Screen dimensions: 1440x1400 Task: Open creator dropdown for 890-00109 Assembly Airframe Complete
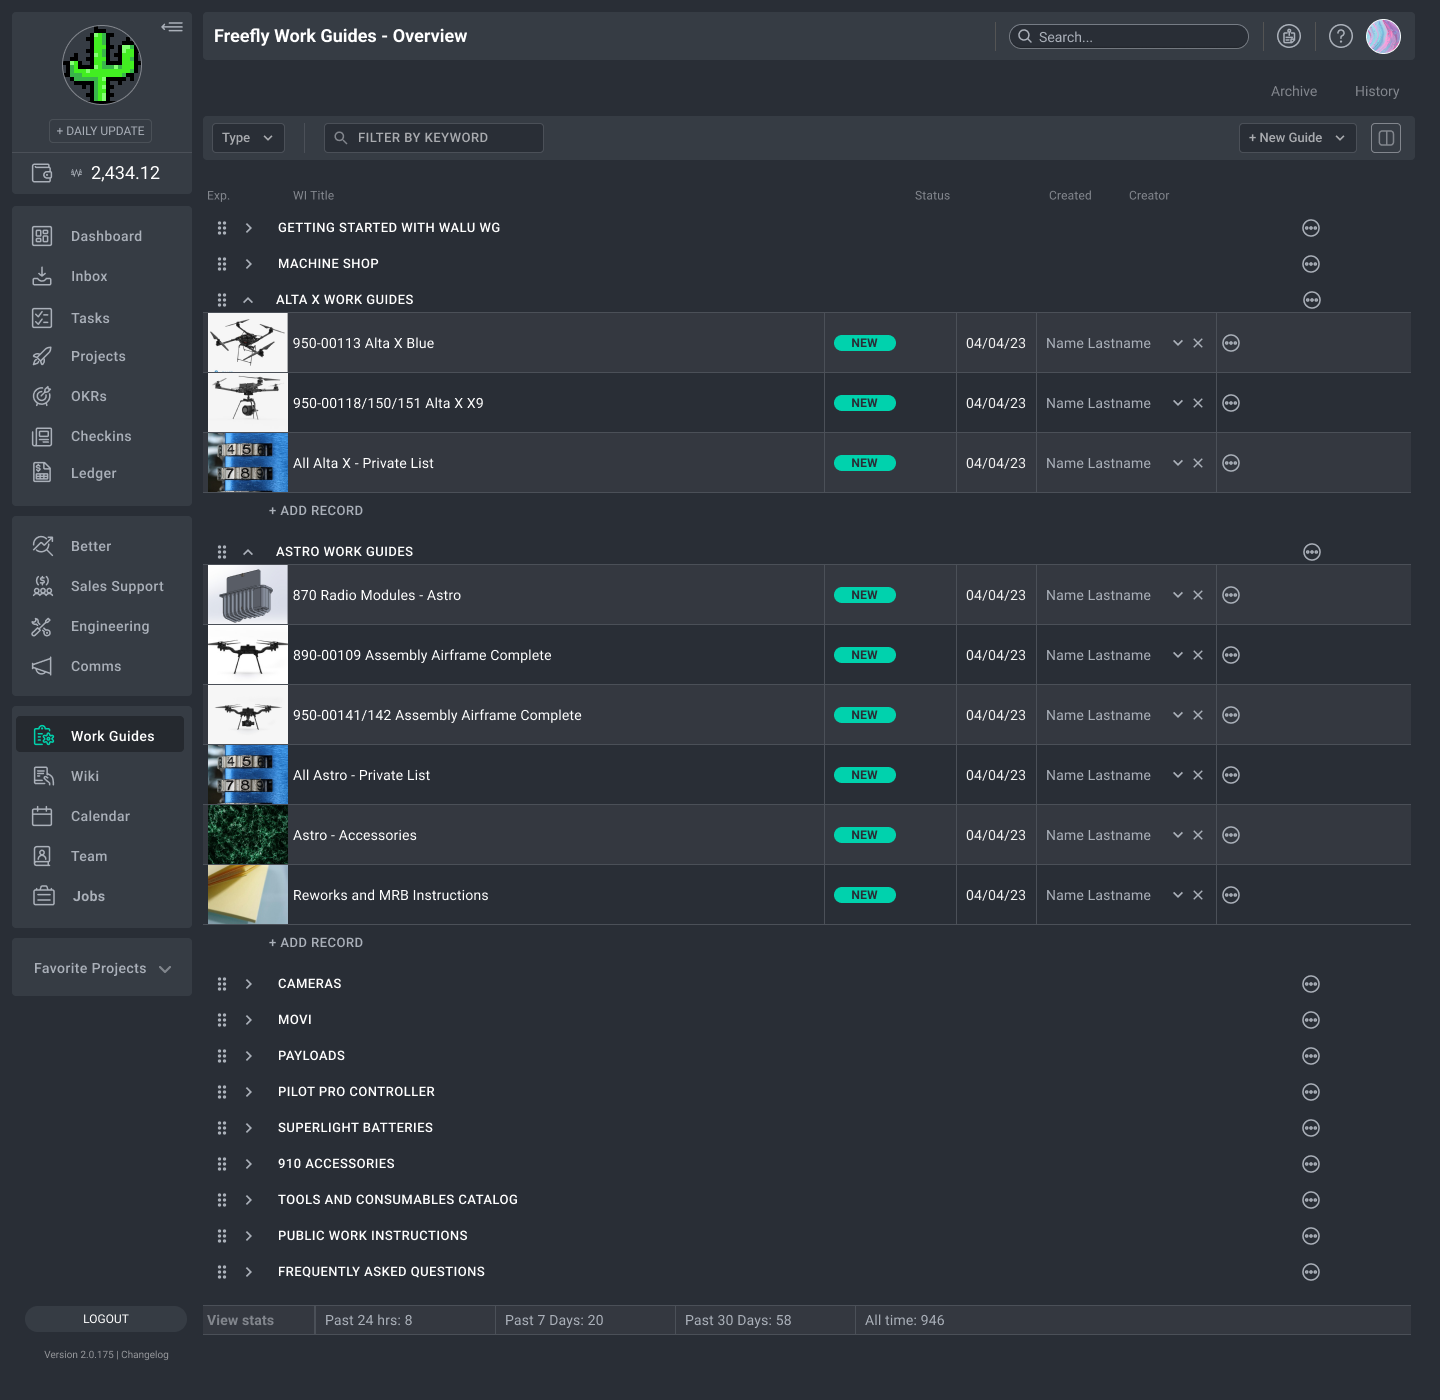[x=1178, y=655]
